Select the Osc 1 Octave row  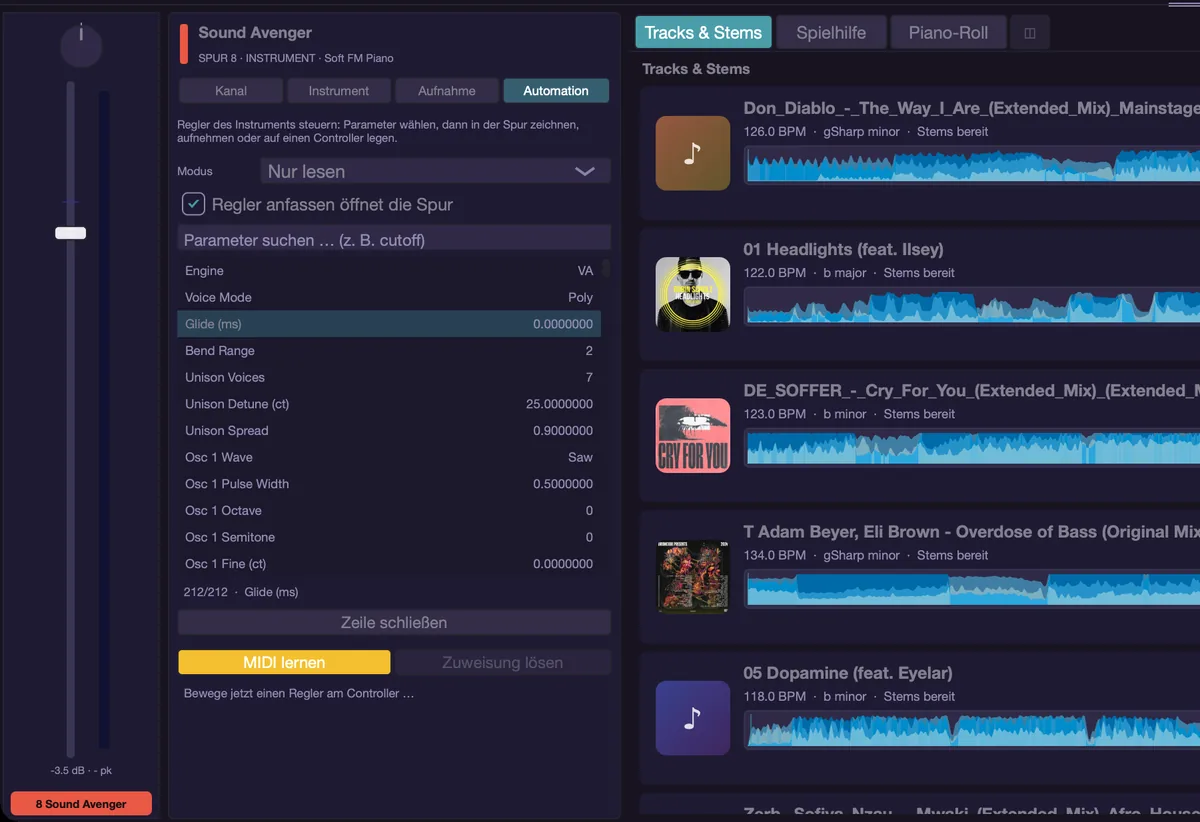coord(389,510)
